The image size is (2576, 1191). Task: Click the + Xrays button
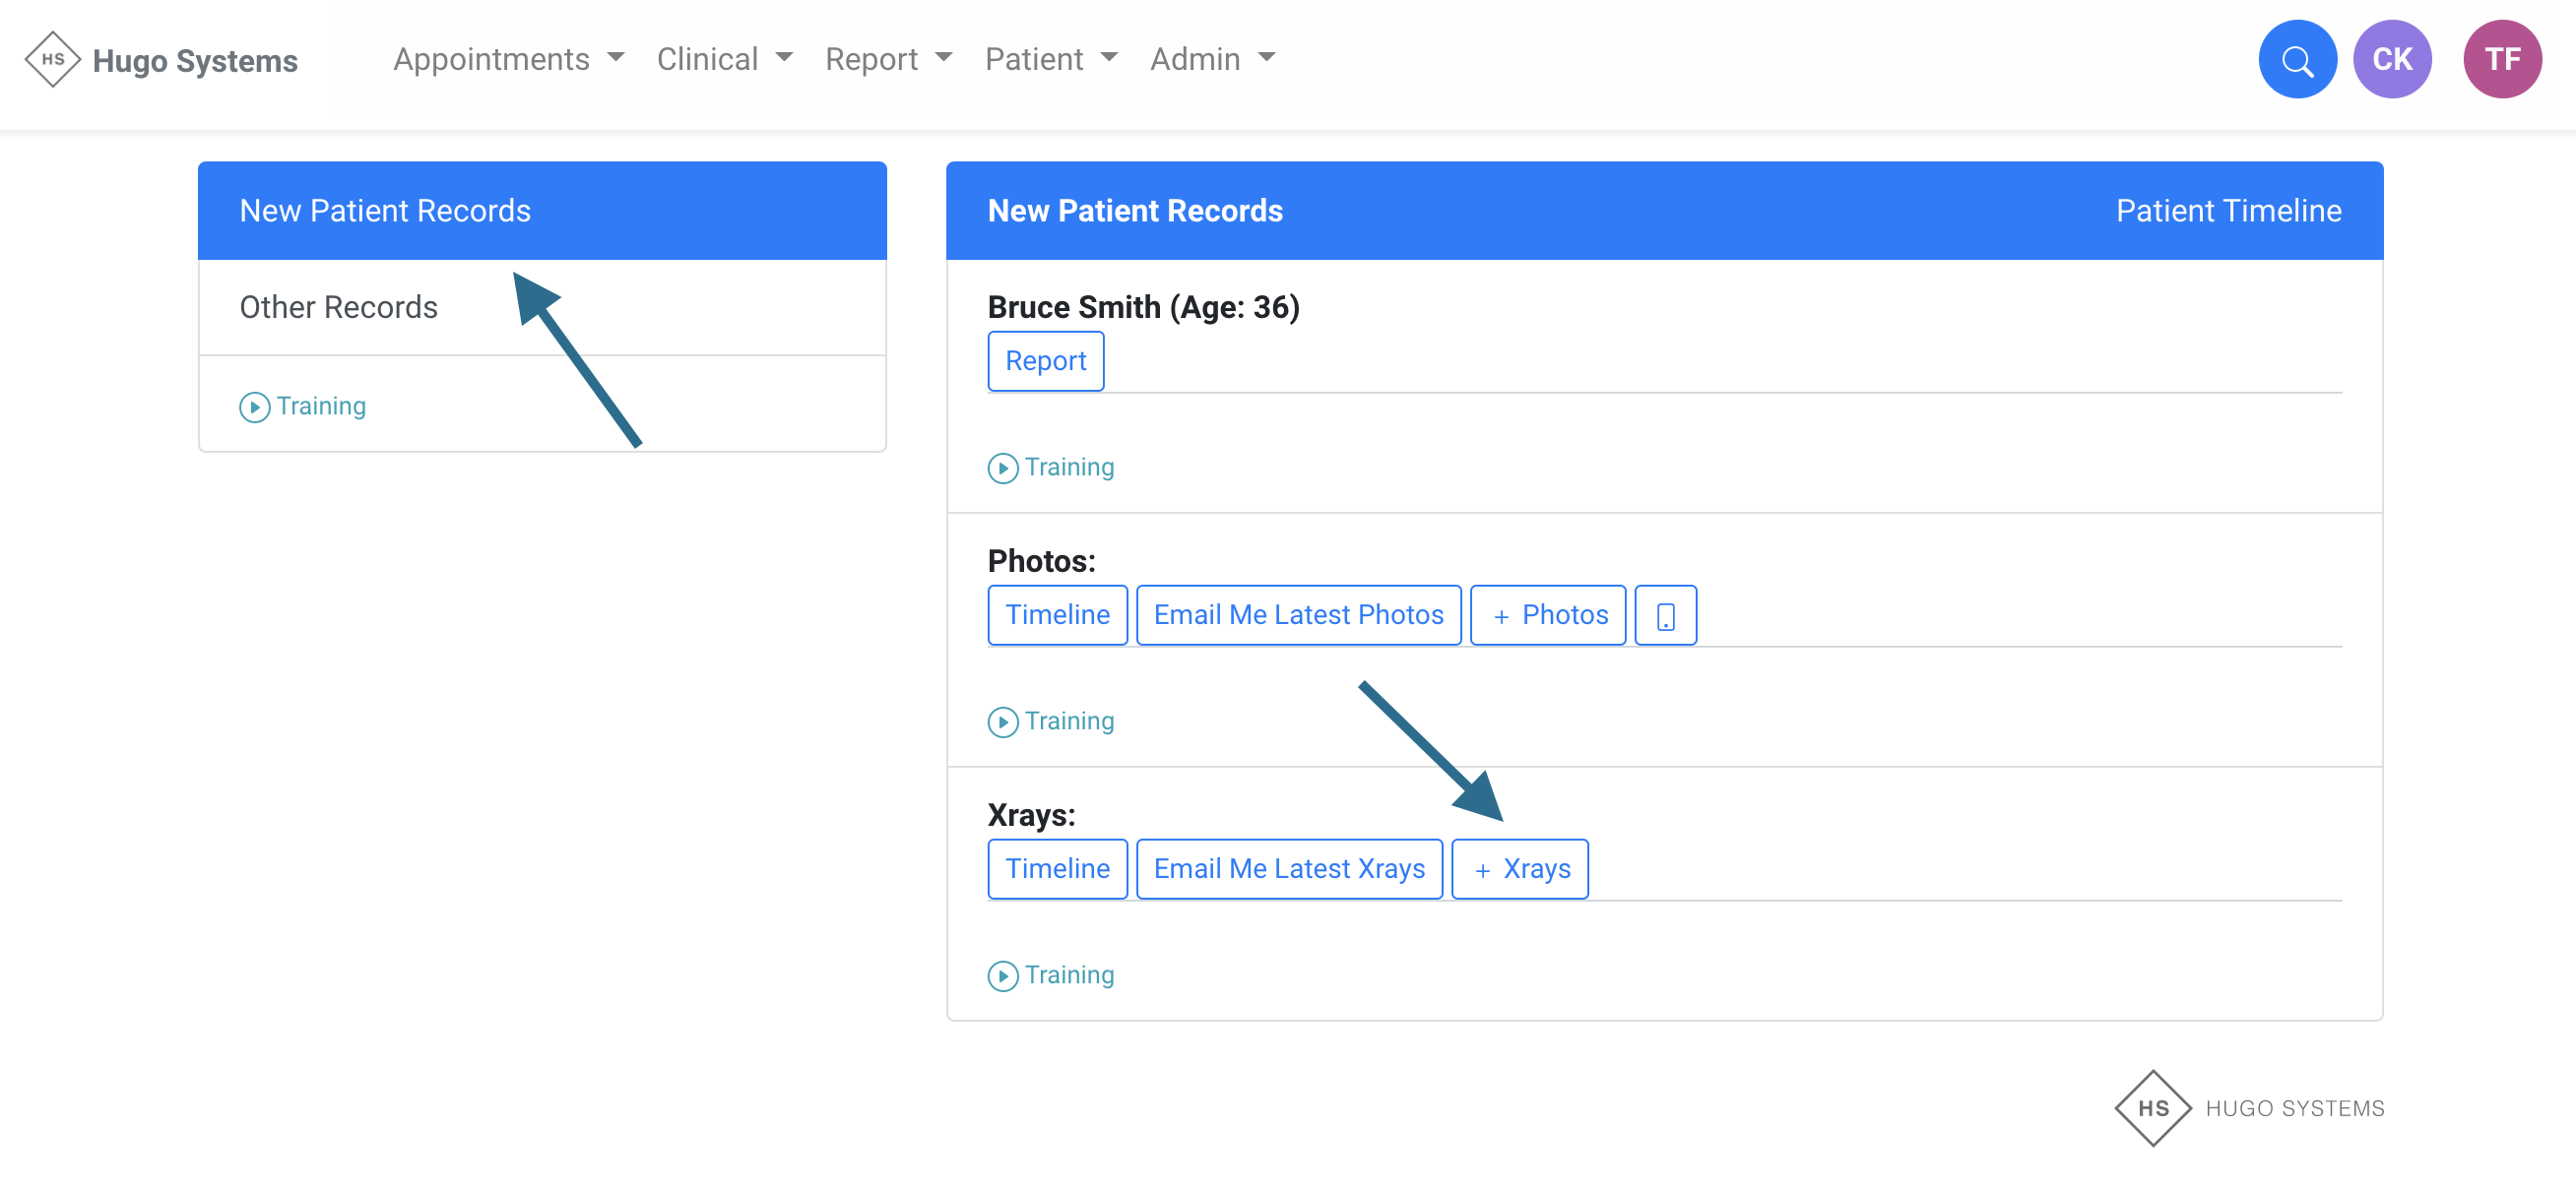click(1519, 869)
